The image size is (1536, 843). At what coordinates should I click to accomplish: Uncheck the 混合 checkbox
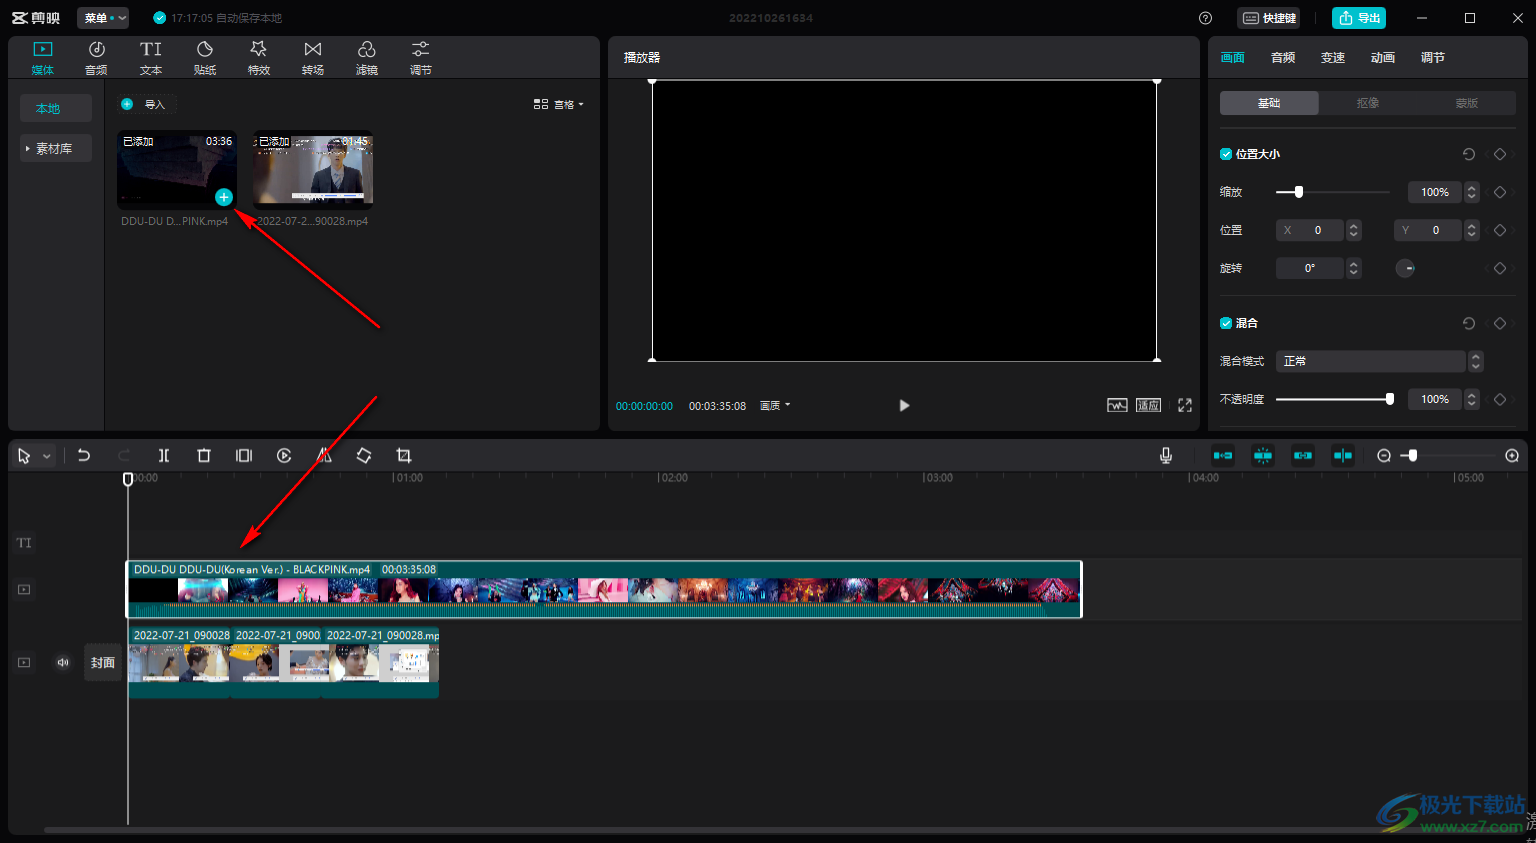click(1226, 323)
